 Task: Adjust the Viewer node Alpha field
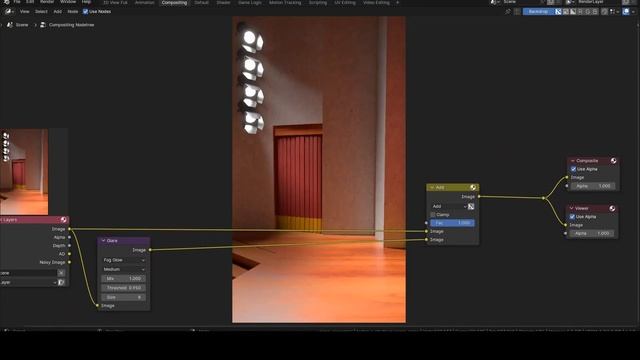coord(591,233)
